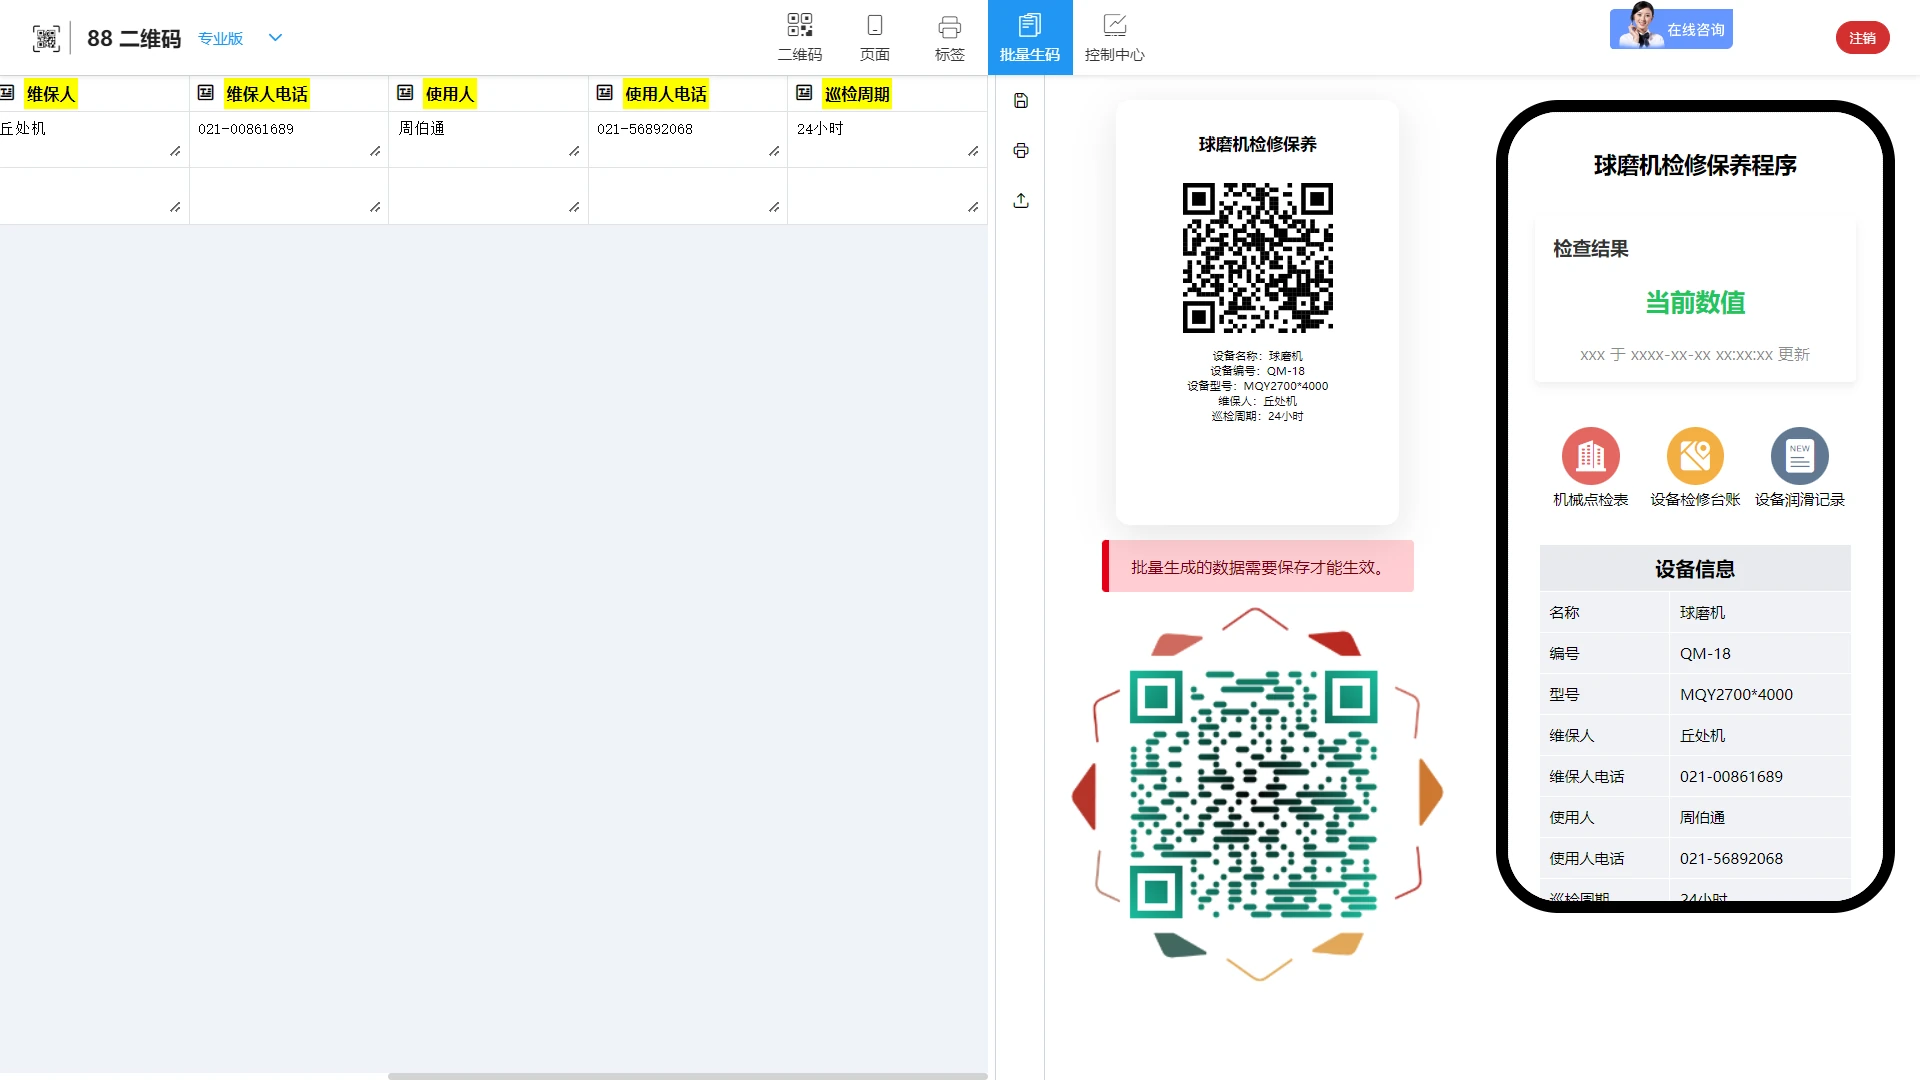Switch to the 二维码 tab
The height and width of the screenshot is (1080, 1920).
pos(800,38)
